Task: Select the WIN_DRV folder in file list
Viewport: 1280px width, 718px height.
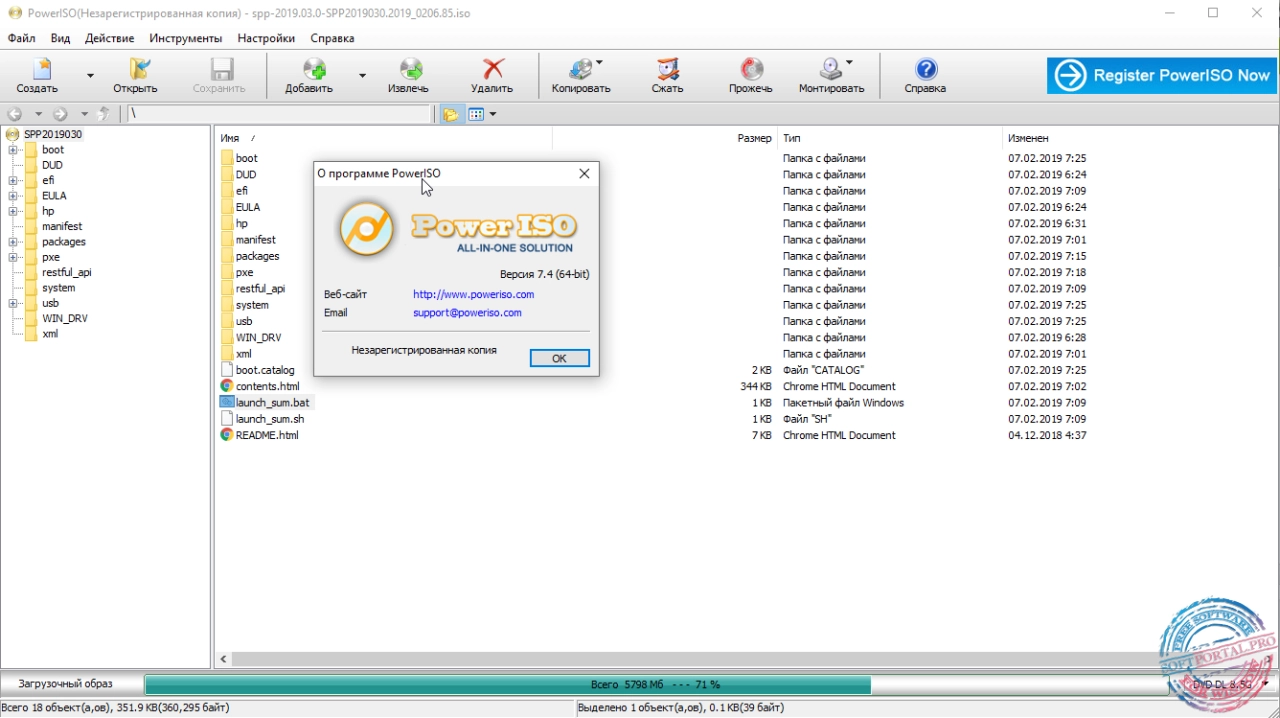Action: pyautogui.click(x=258, y=337)
